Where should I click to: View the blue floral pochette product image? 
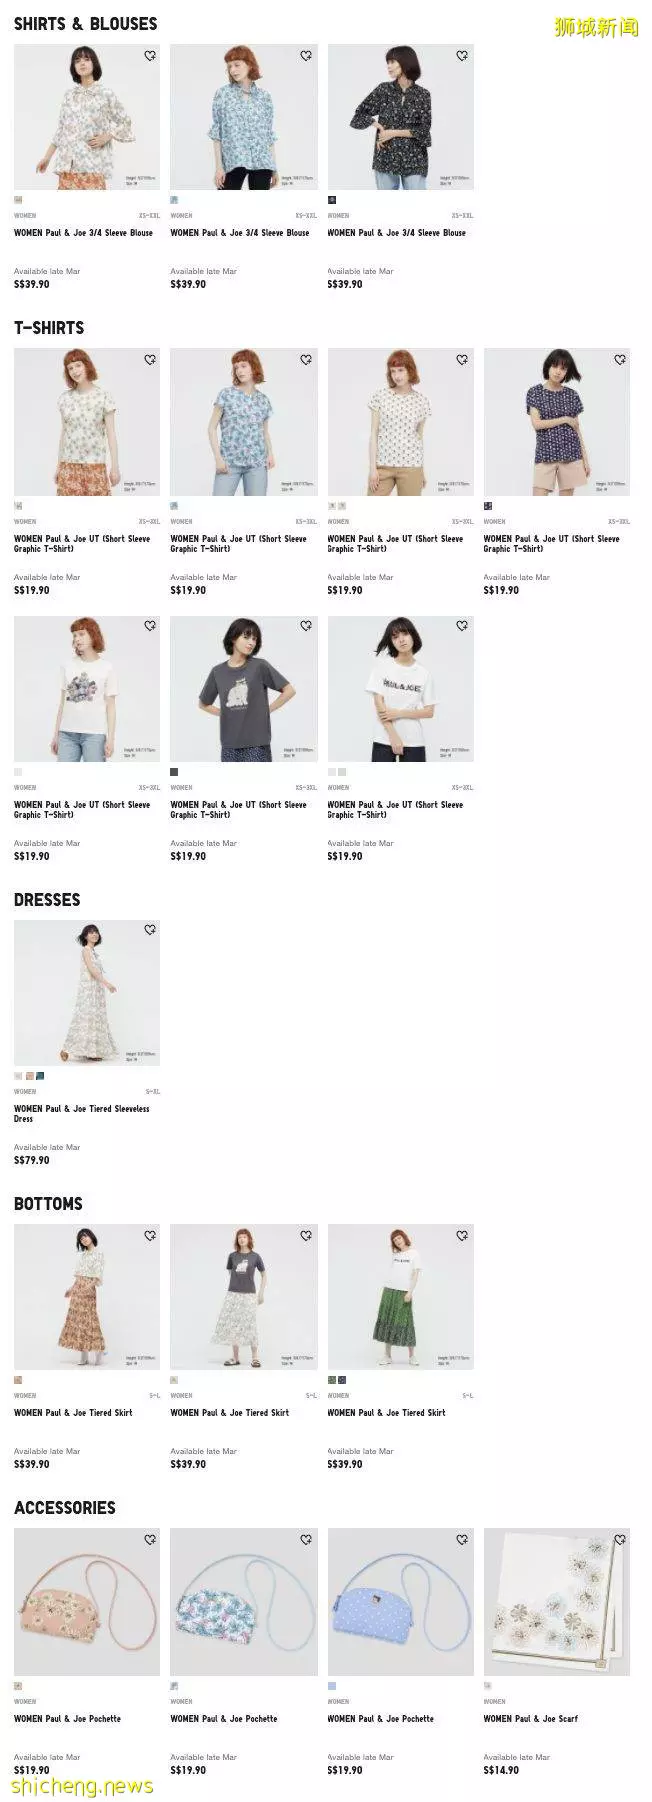pyautogui.click(x=243, y=1602)
